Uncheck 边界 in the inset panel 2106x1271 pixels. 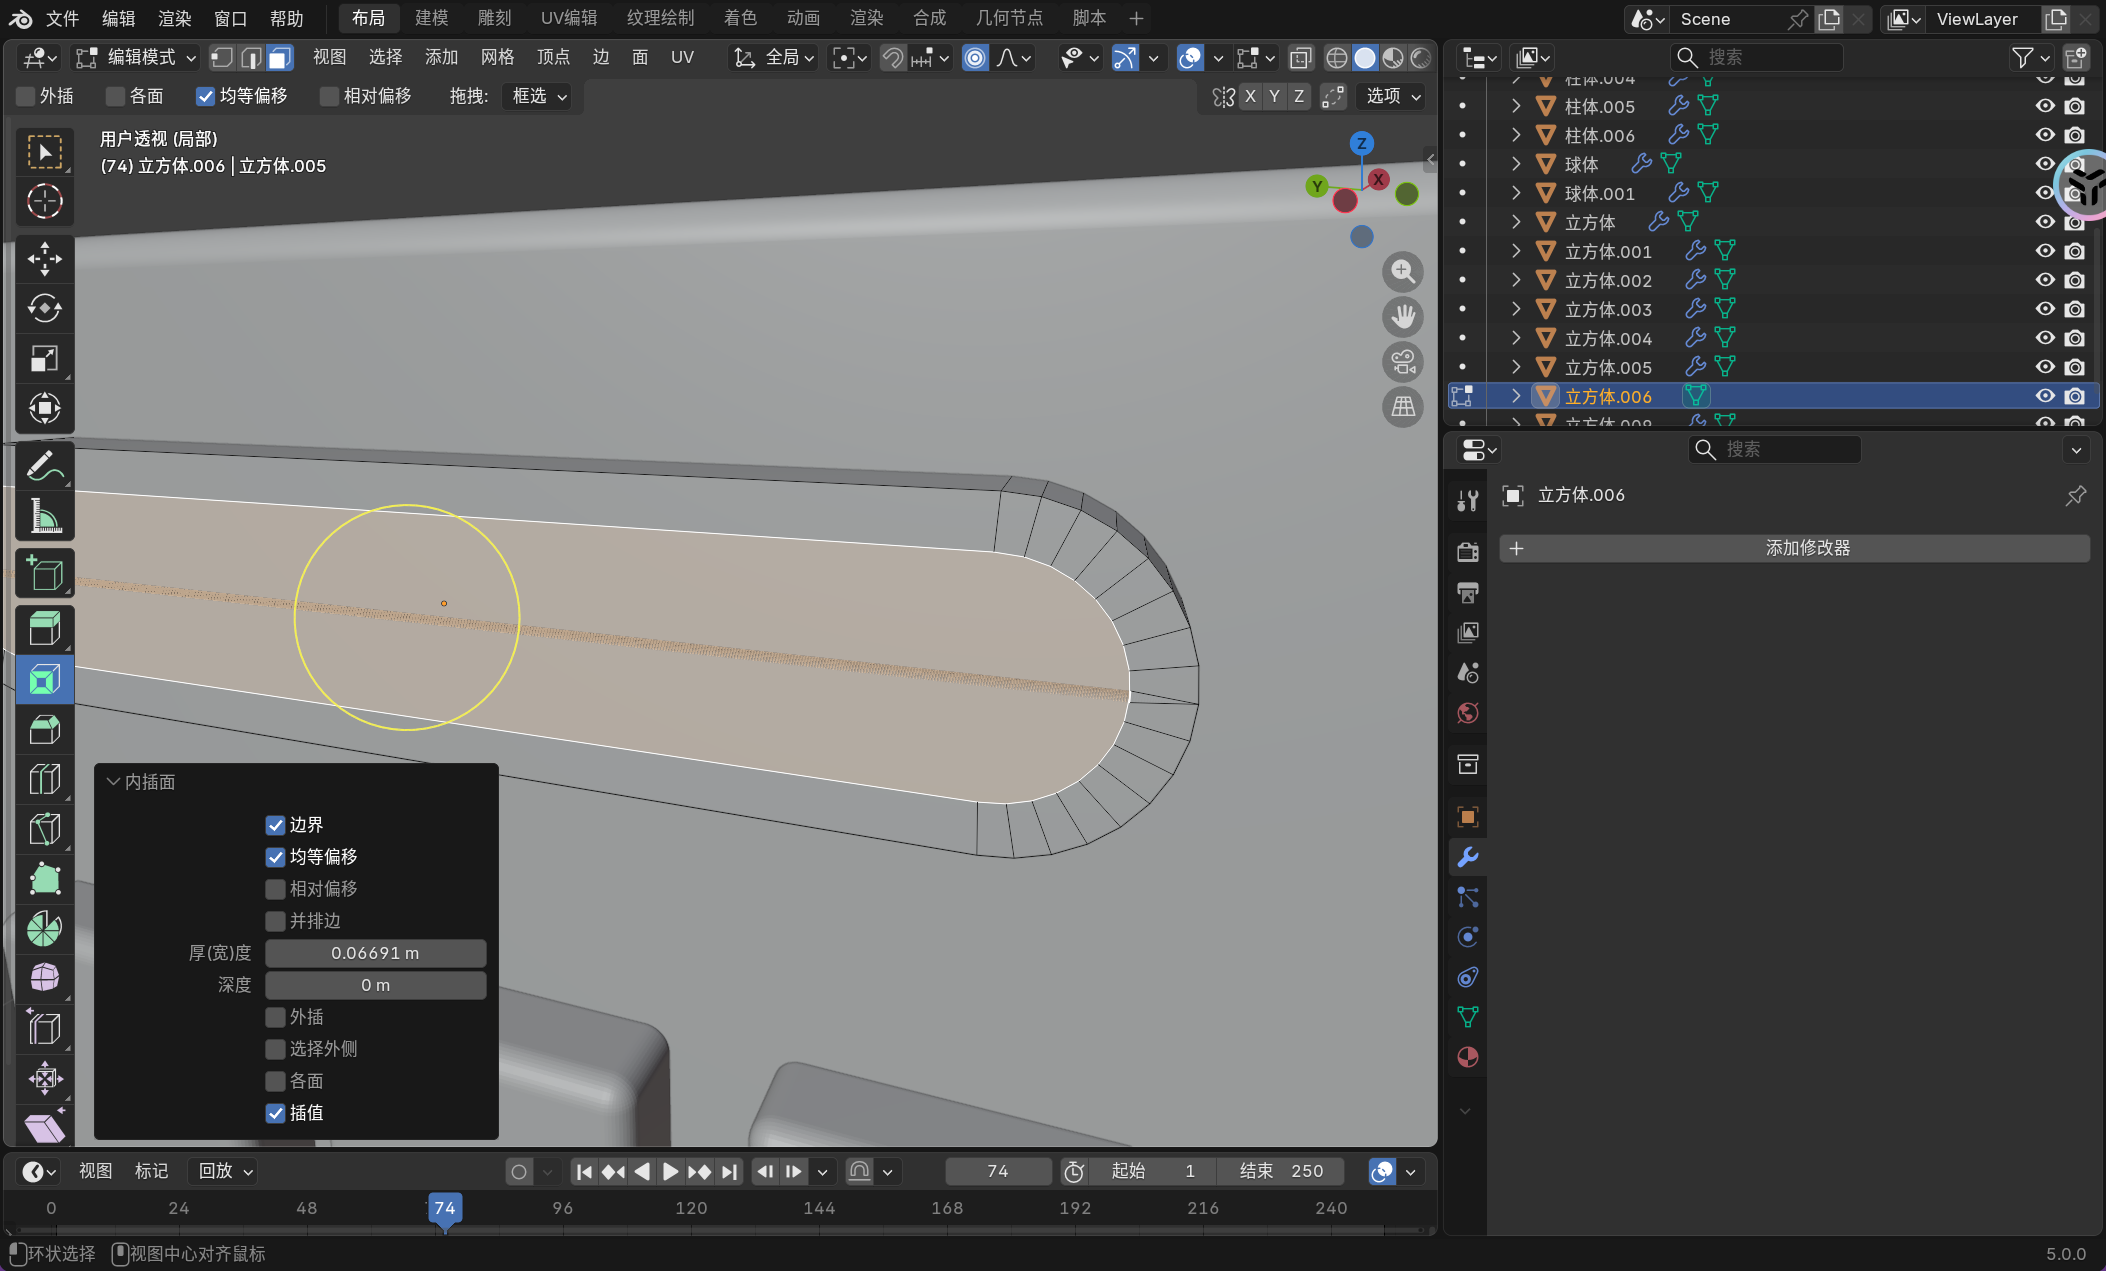(x=275, y=825)
